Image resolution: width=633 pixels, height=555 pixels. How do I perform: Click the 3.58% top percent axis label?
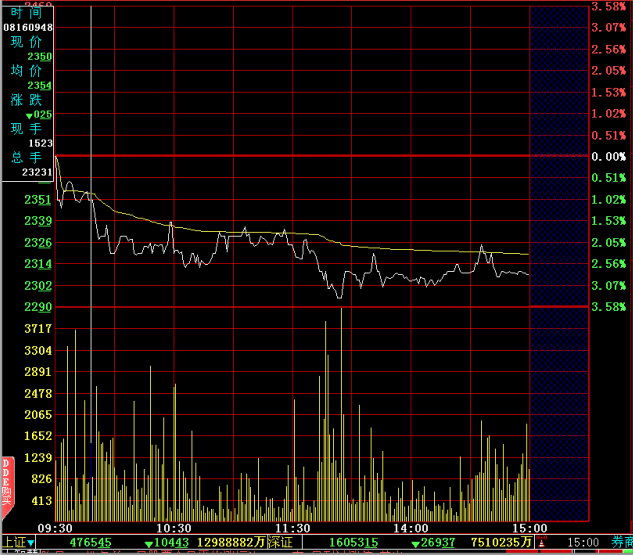(x=608, y=6)
